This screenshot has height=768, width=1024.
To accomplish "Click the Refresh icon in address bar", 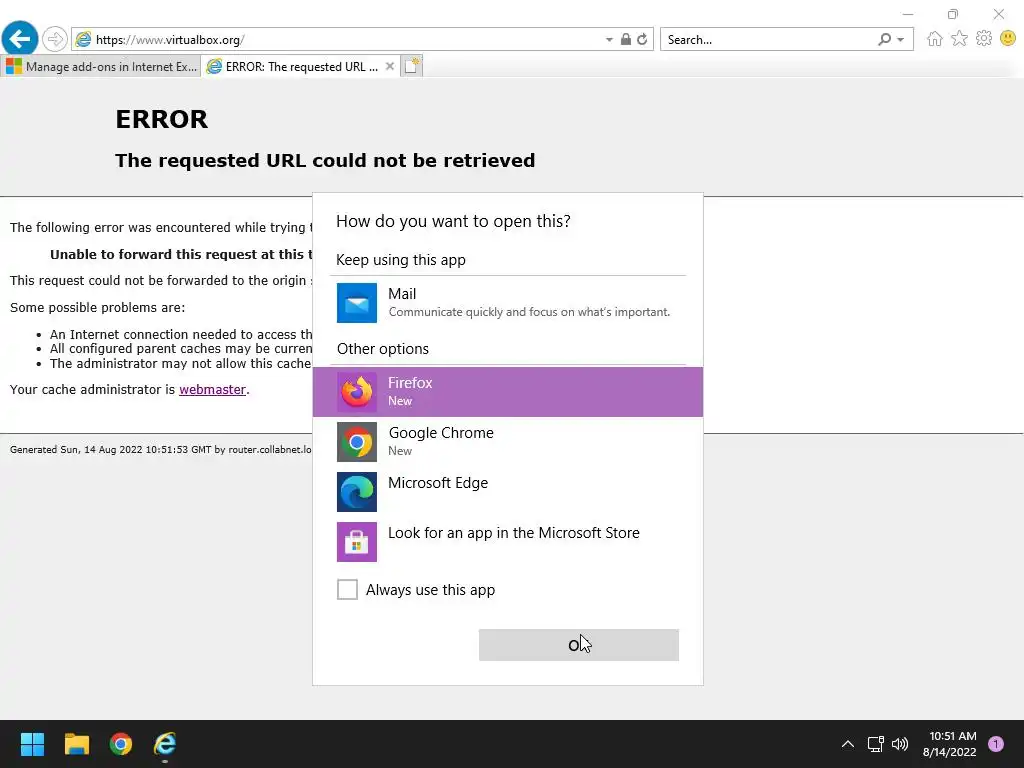I will [x=643, y=39].
